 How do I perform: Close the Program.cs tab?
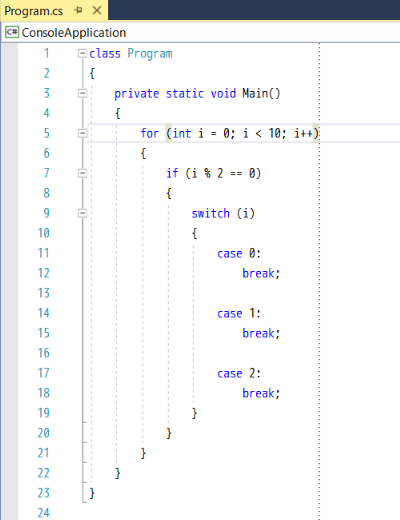97,10
